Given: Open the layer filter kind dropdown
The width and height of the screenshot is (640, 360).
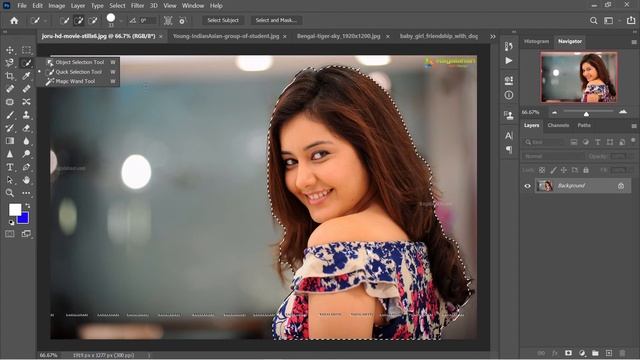Looking at the screenshot, I should pyautogui.click(x=543, y=142).
